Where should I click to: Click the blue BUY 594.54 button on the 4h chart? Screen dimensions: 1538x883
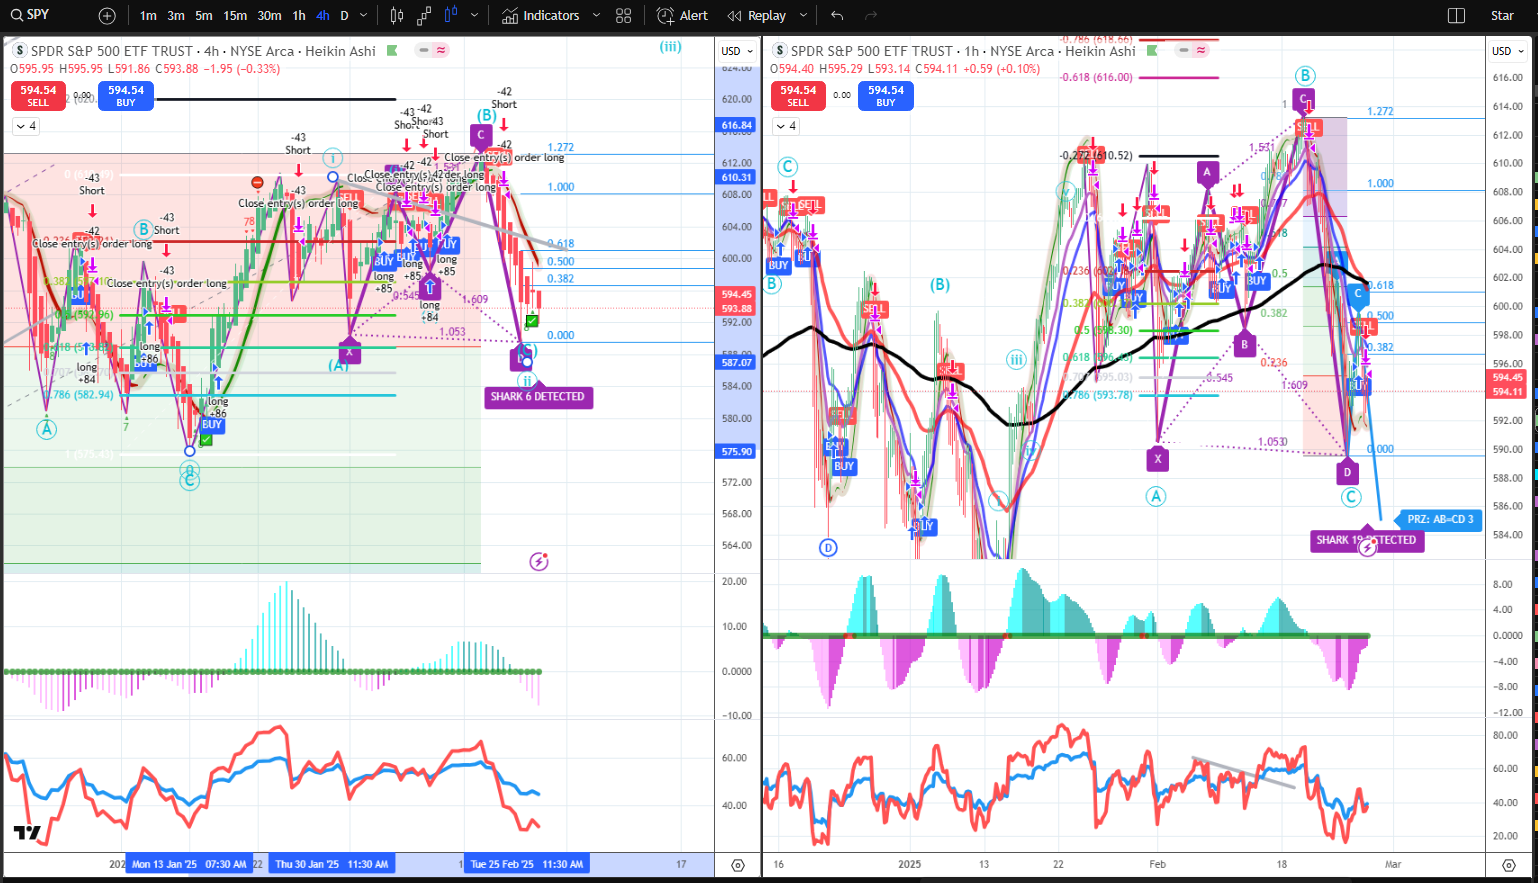126,96
